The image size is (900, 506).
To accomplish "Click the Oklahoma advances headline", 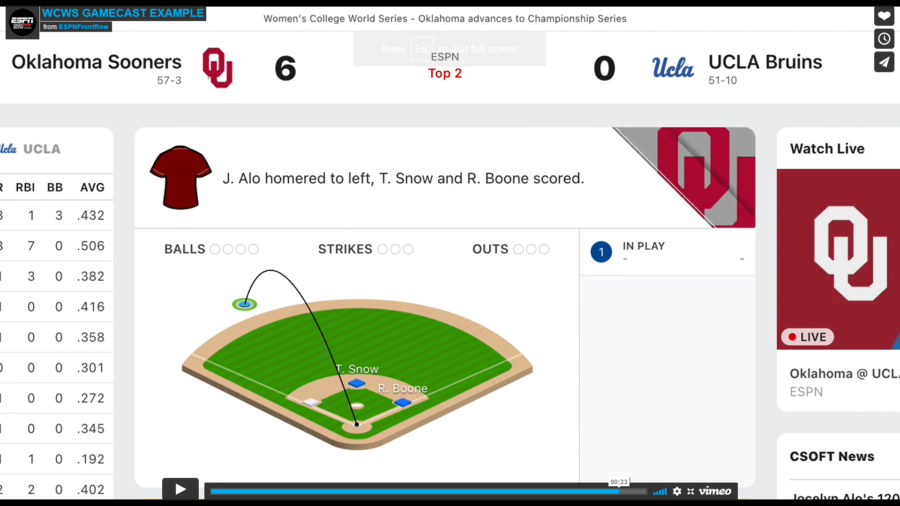I will click(x=445, y=18).
